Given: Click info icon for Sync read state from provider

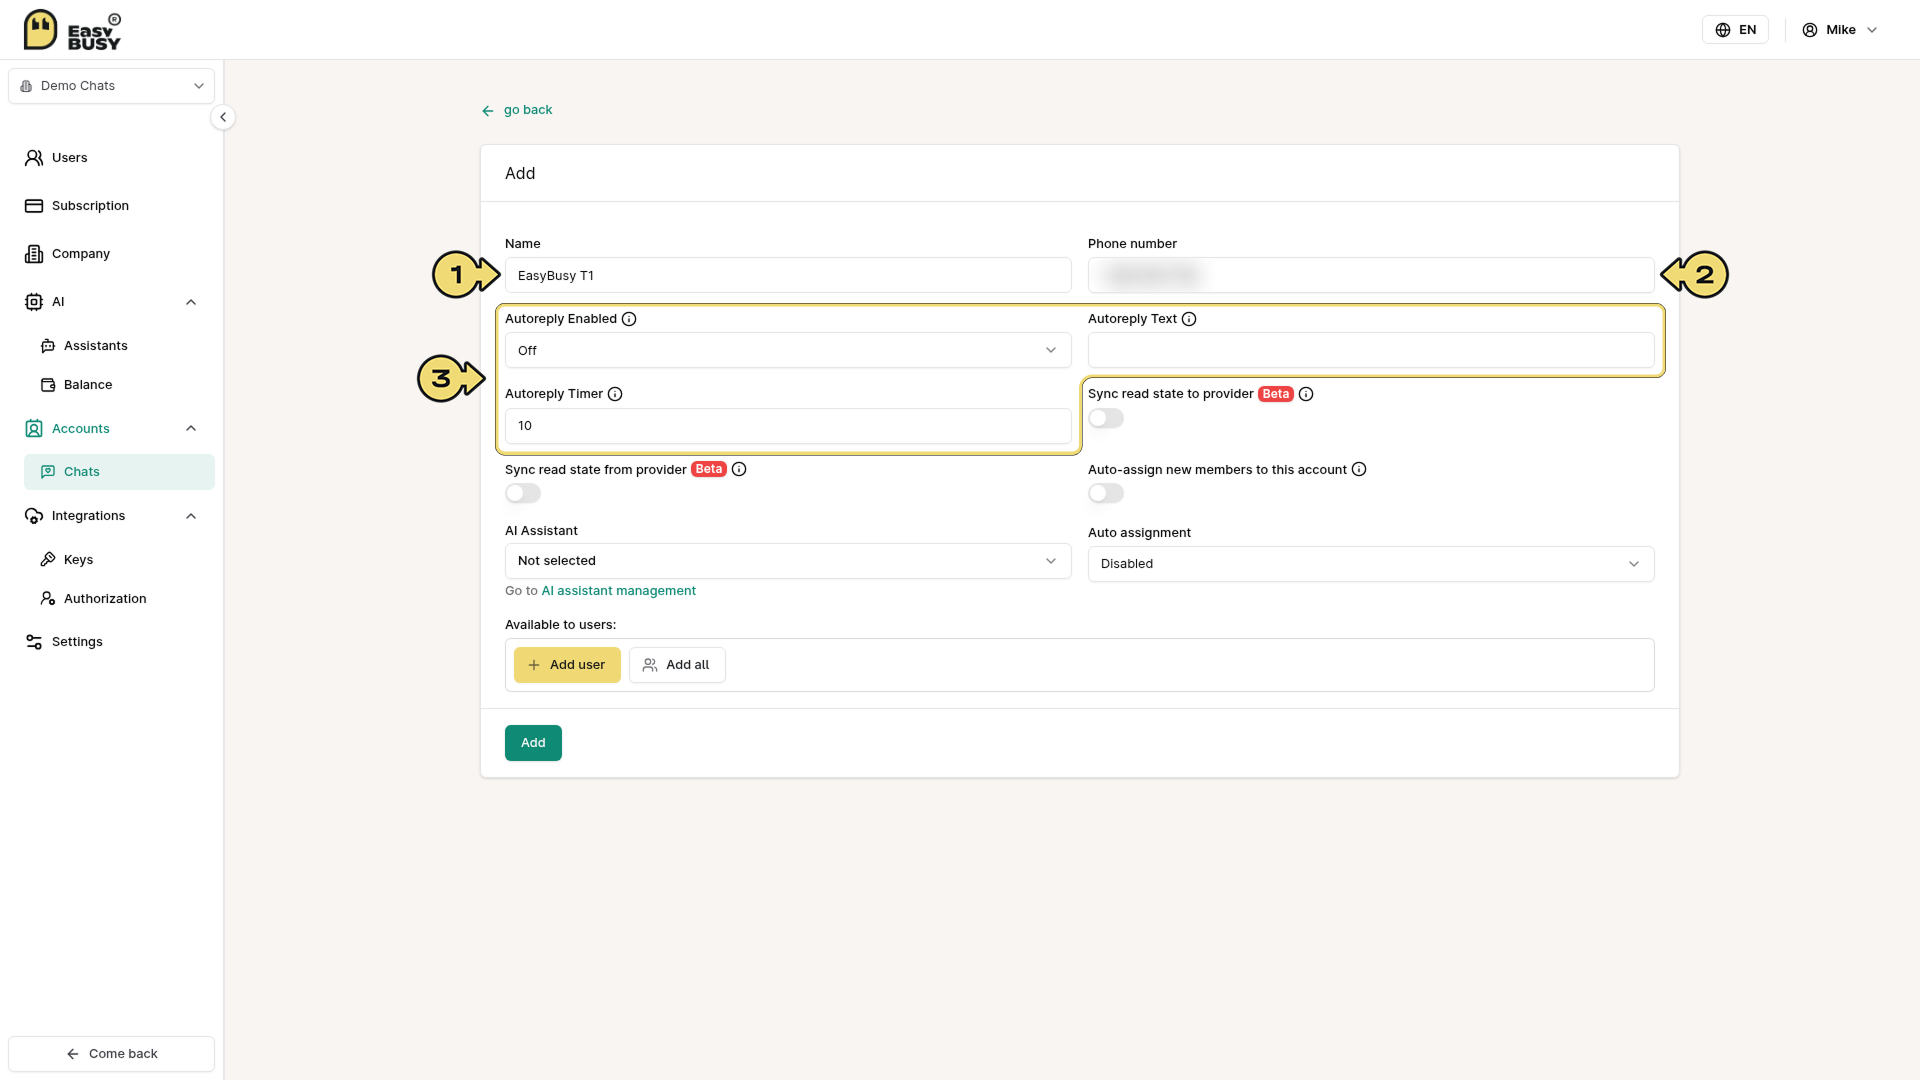Looking at the screenshot, I should point(739,469).
